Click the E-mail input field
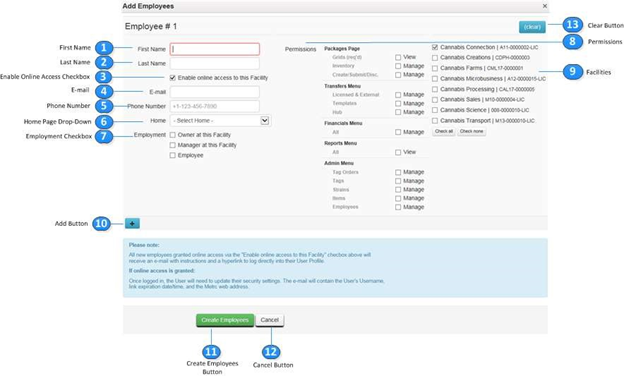The height and width of the screenshot is (376, 624). 215,92
